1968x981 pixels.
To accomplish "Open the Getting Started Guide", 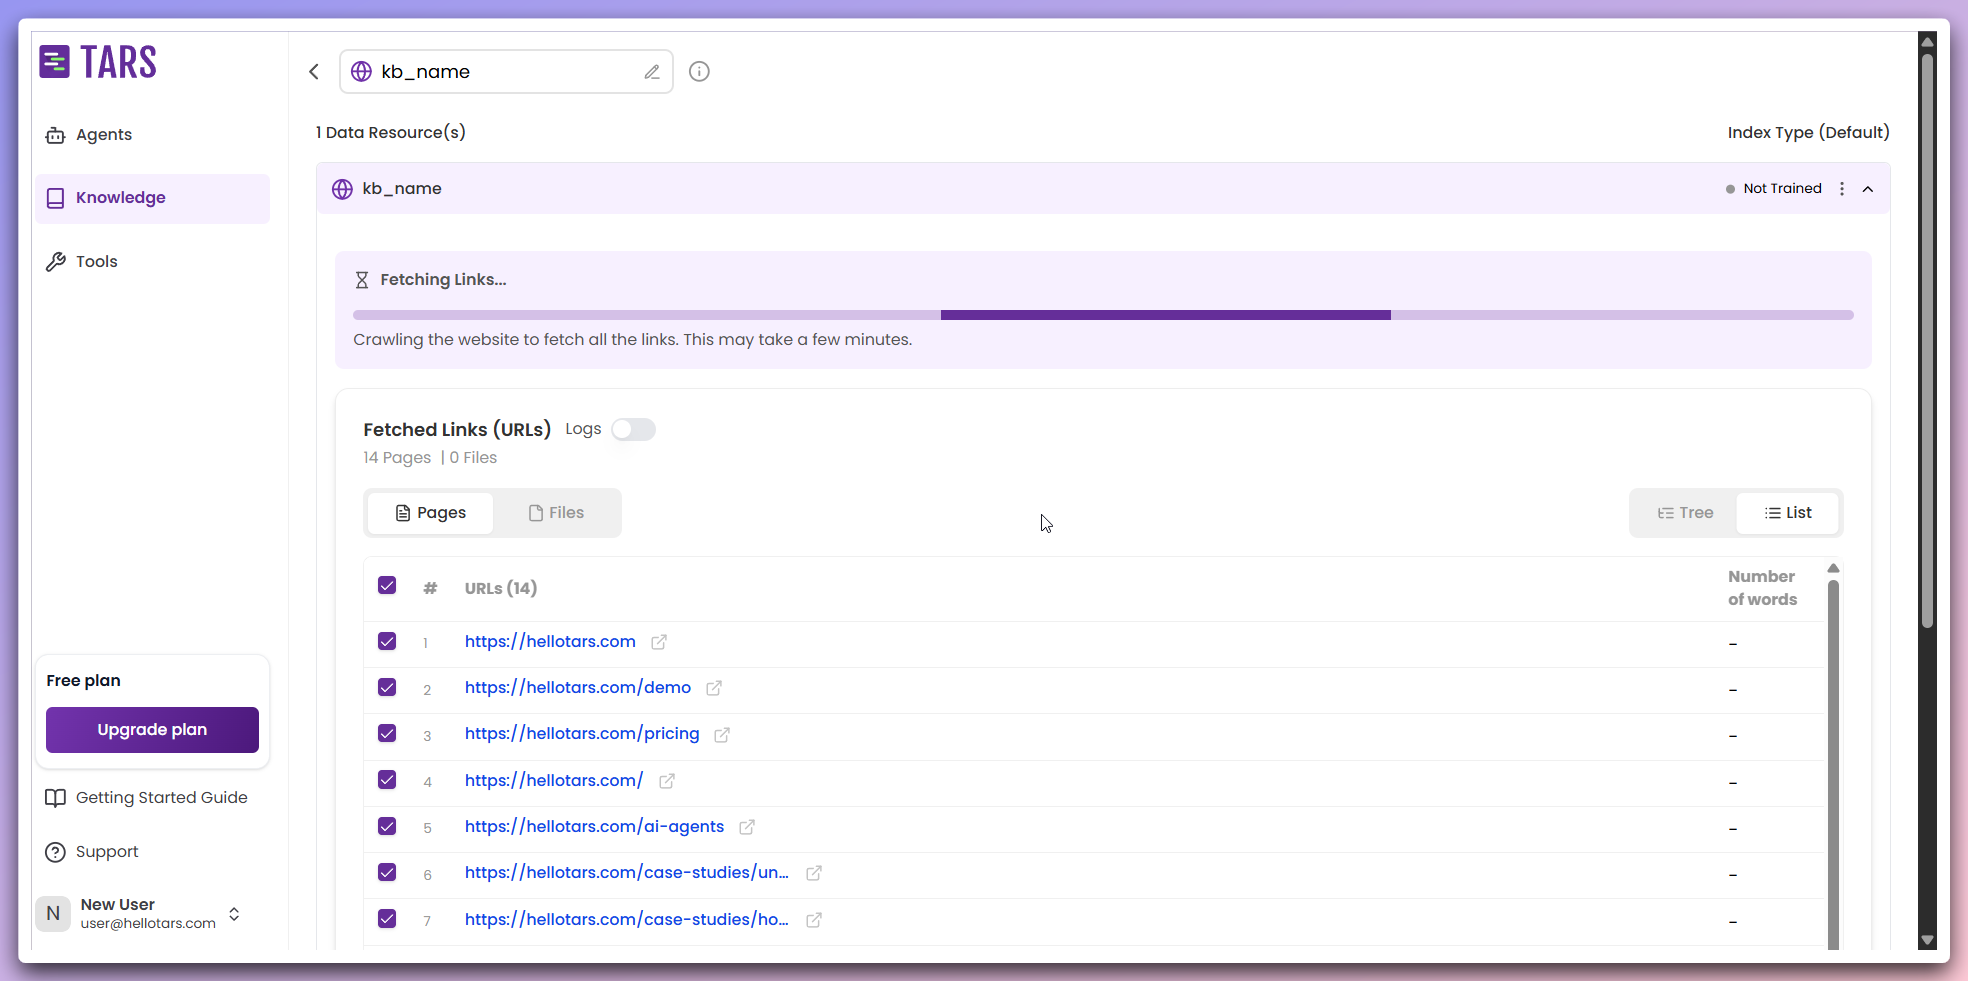I will pos(146,798).
